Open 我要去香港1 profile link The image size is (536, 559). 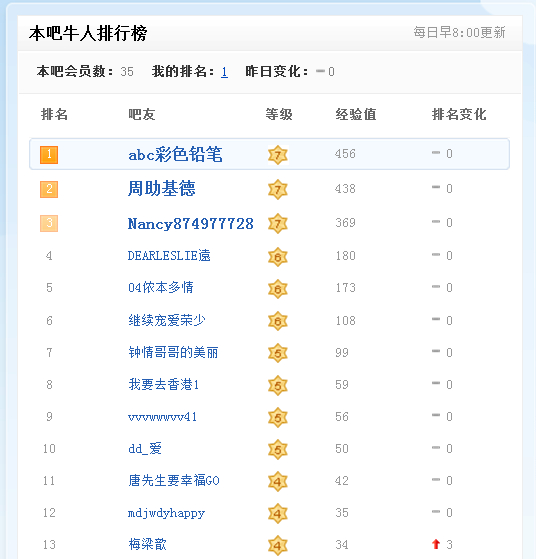coord(164,384)
